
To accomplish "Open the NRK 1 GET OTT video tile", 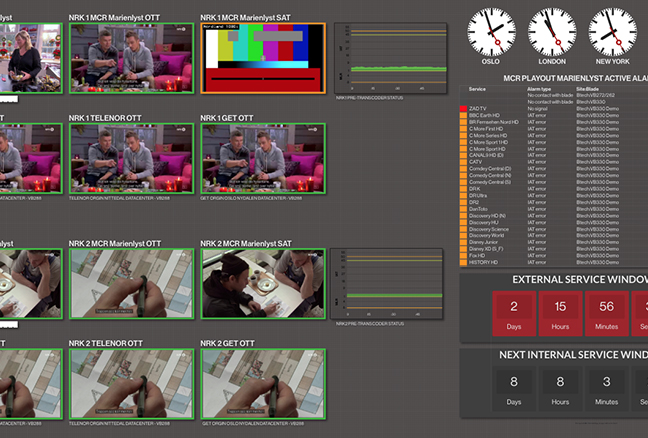I will (x=263, y=159).
